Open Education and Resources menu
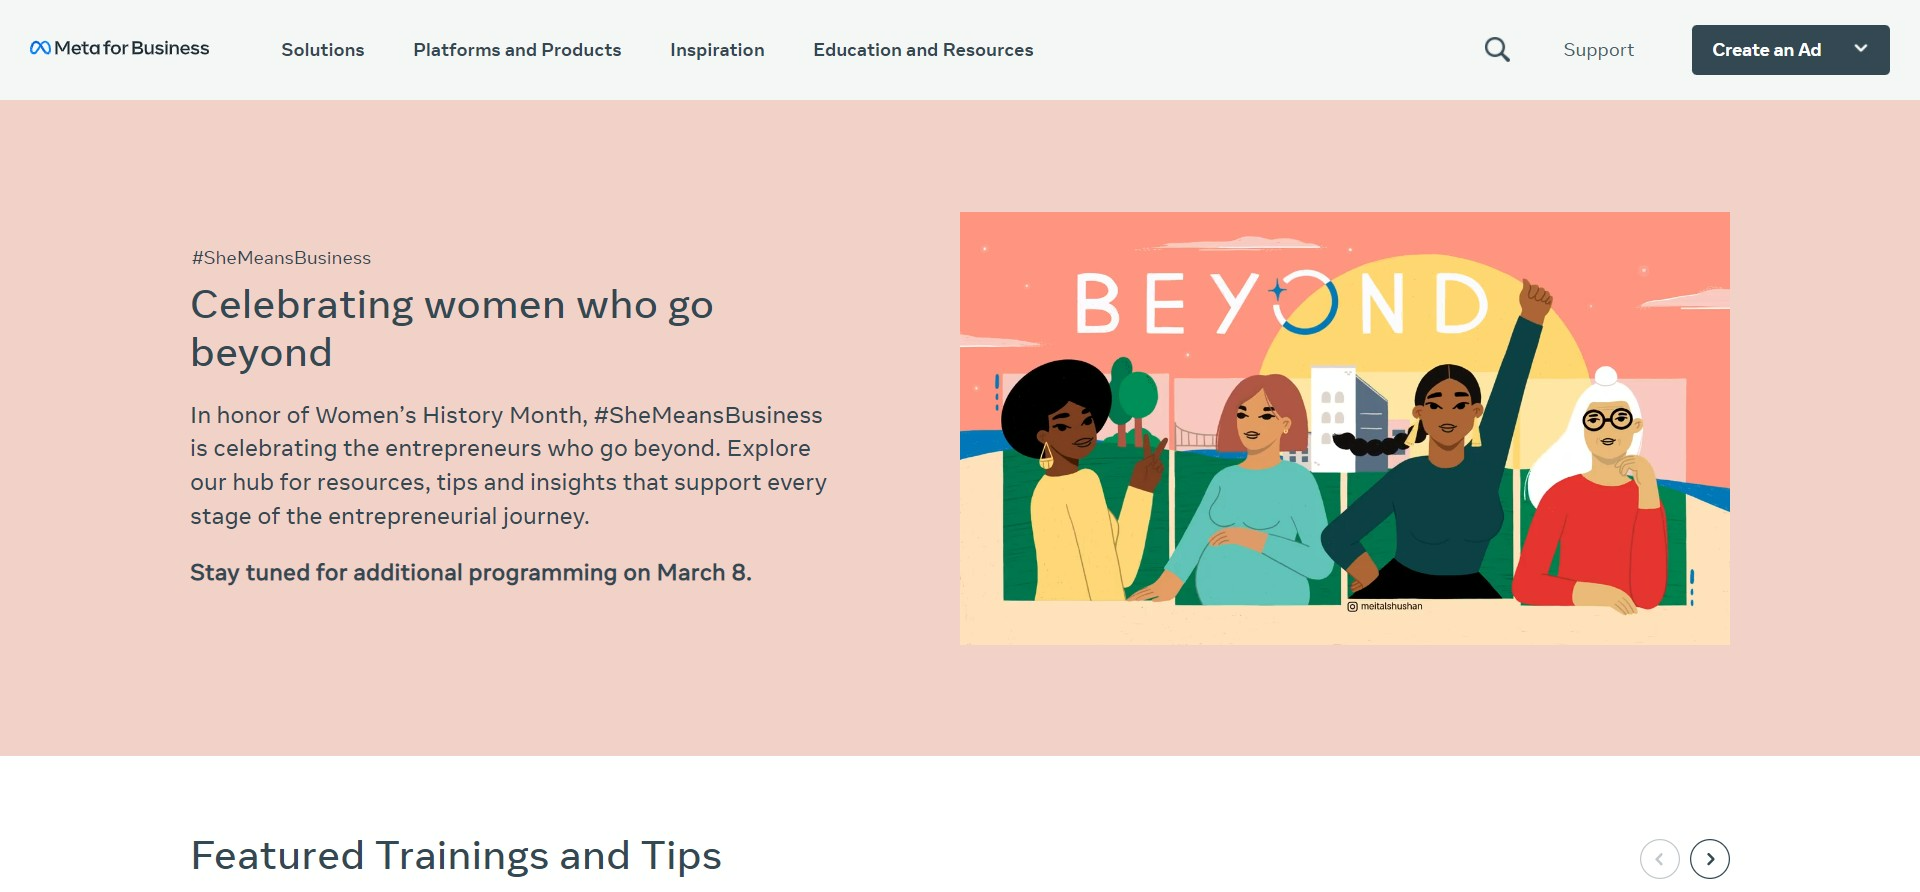This screenshot has height=892, width=1920. pyautogui.click(x=923, y=50)
